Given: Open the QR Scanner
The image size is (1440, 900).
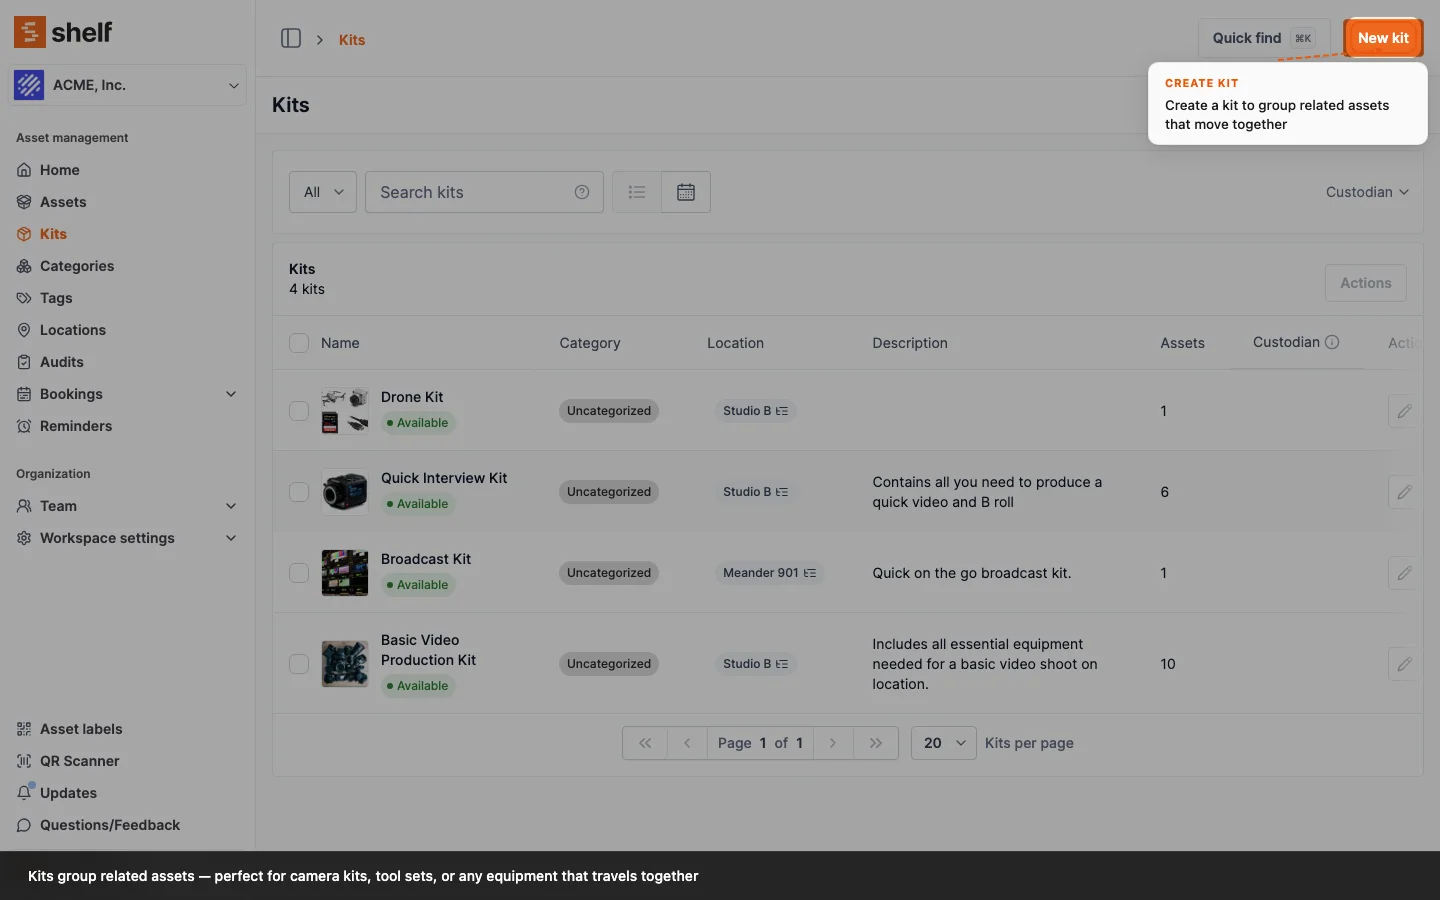Looking at the screenshot, I should coord(79,761).
